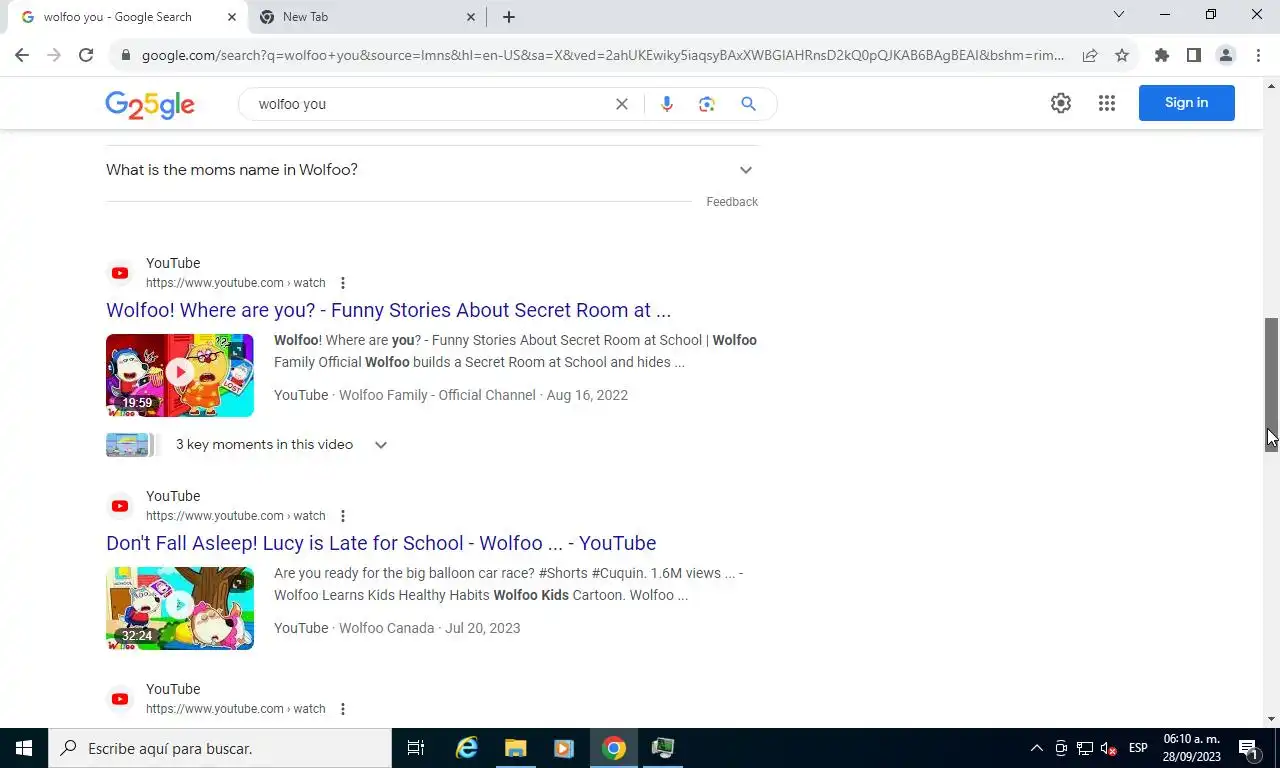Go to Google home via the logo
The height and width of the screenshot is (768, 1280).
pyautogui.click(x=150, y=105)
